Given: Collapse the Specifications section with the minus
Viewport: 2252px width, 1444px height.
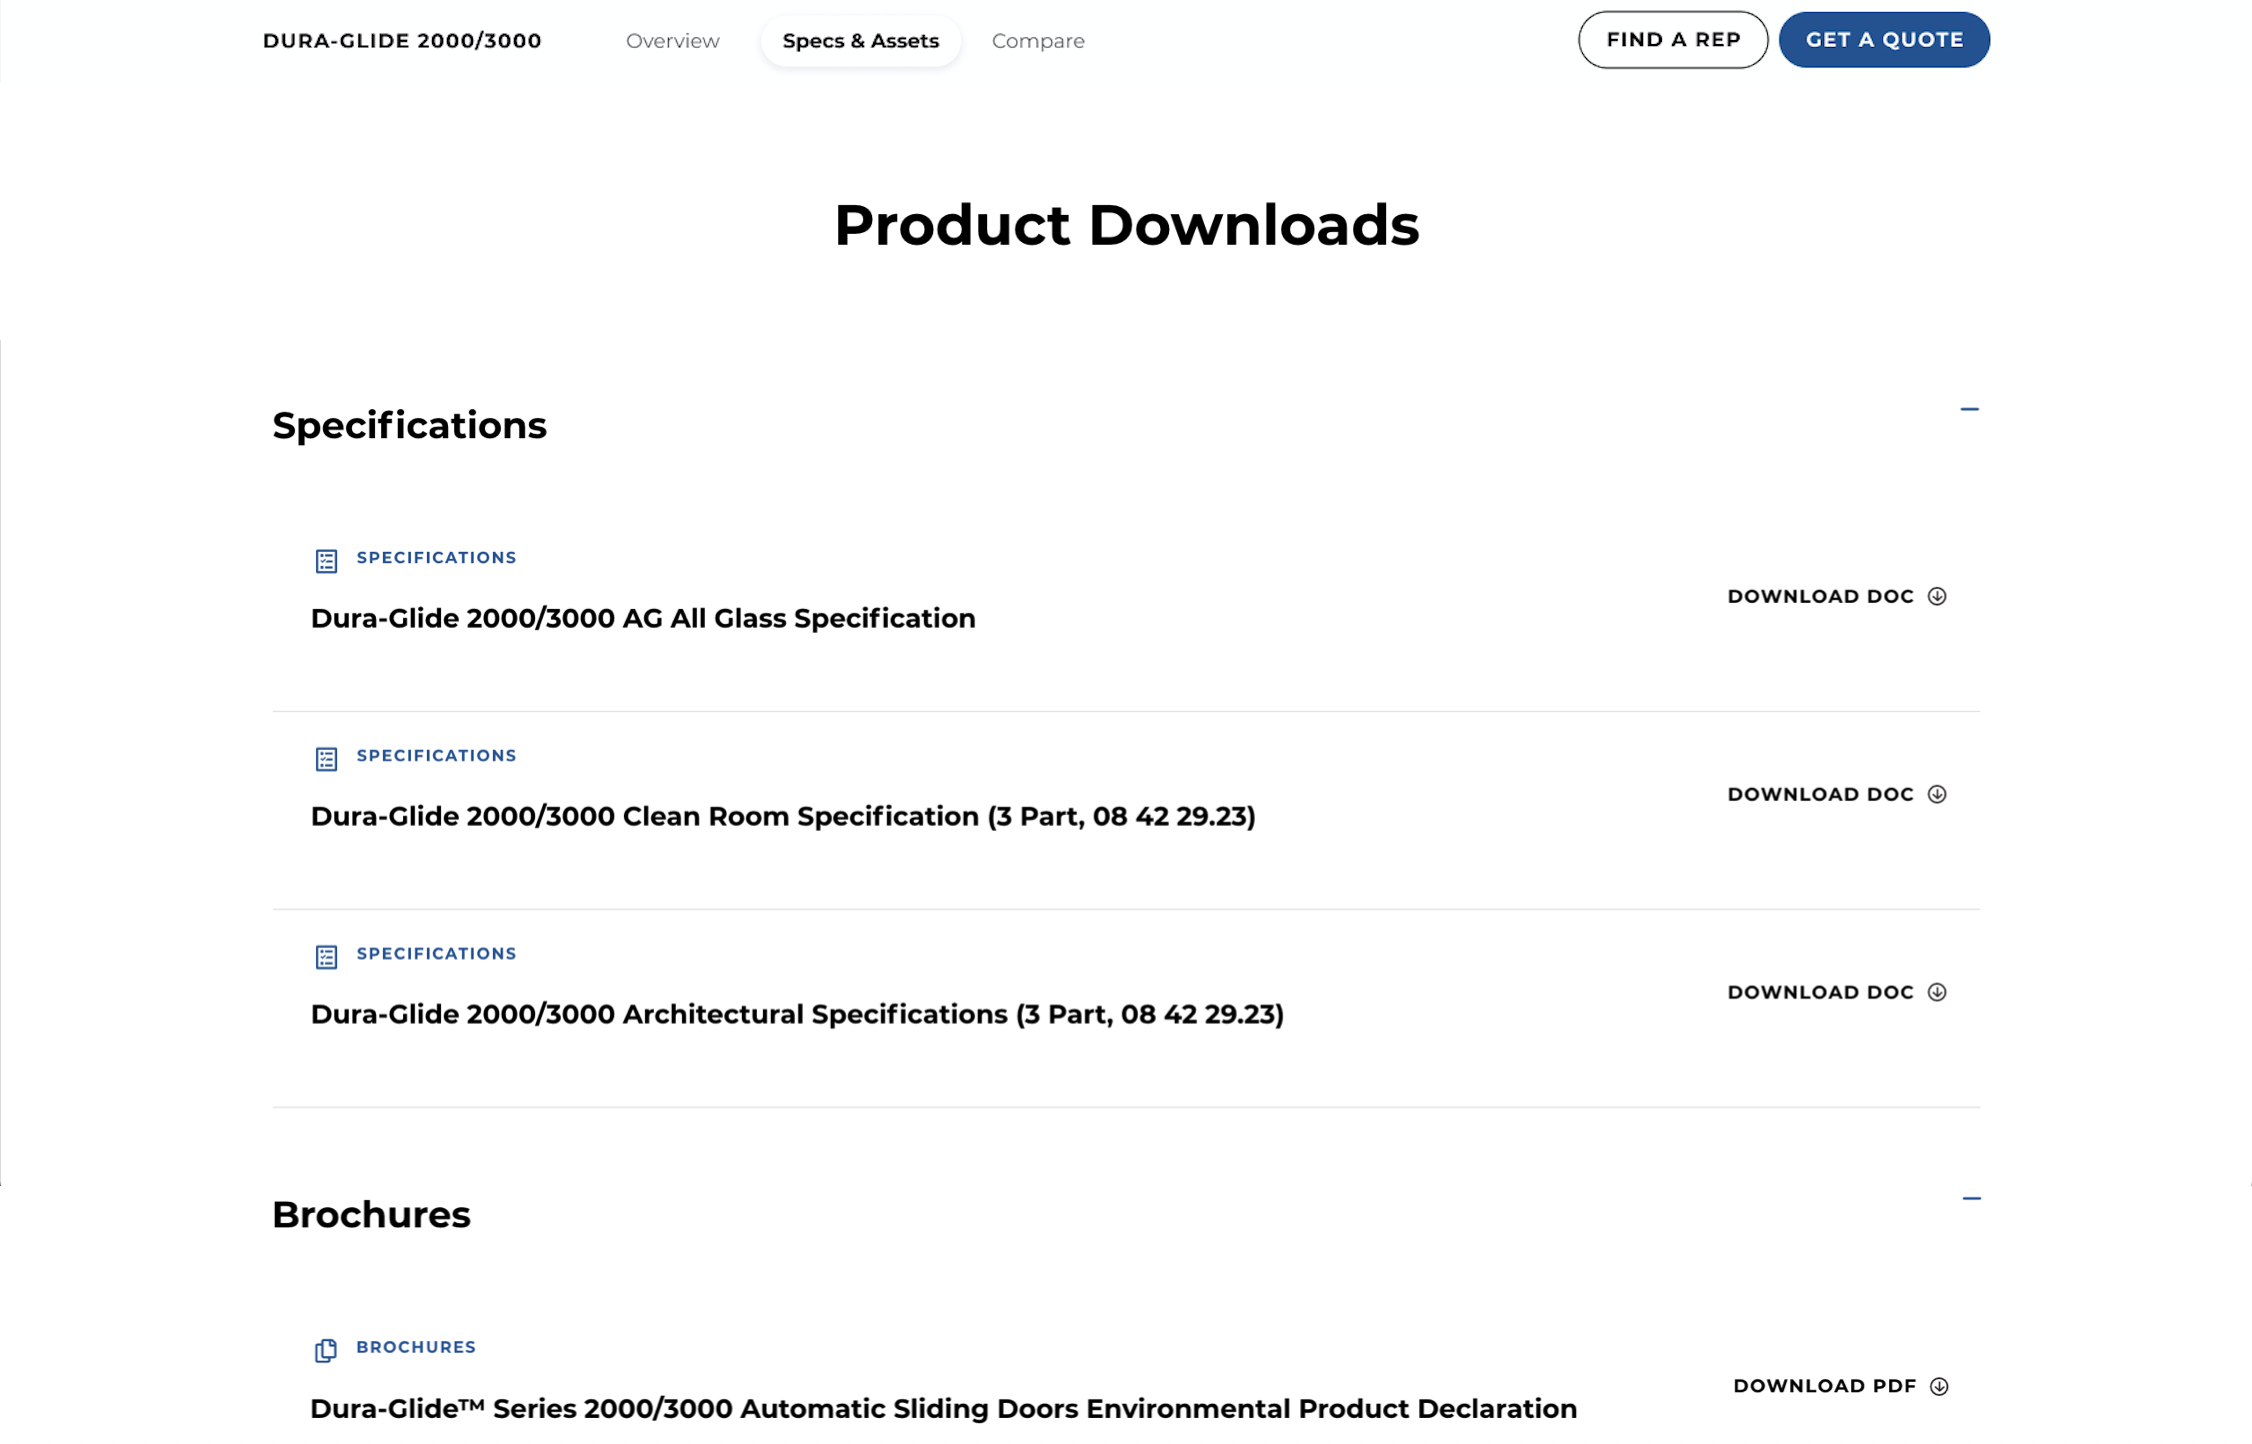Looking at the screenshot, I should (1969, 409).
